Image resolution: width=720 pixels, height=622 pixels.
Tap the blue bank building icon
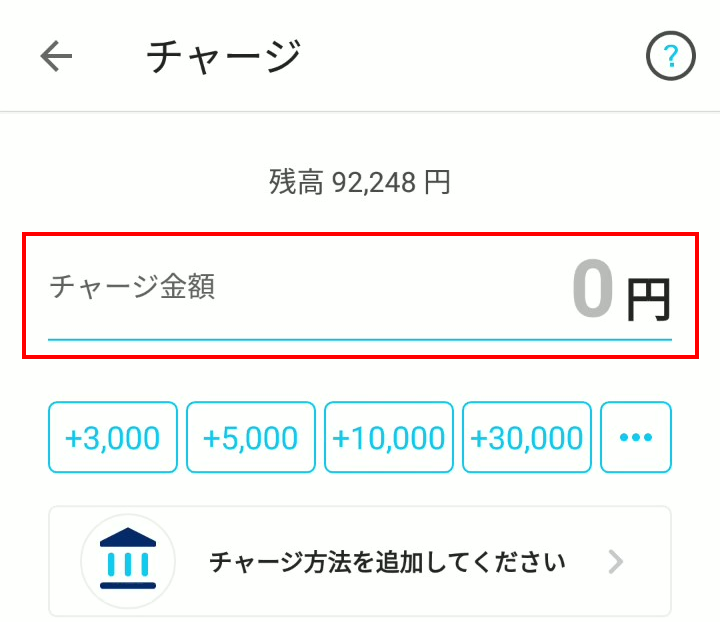tap(127, 561)
